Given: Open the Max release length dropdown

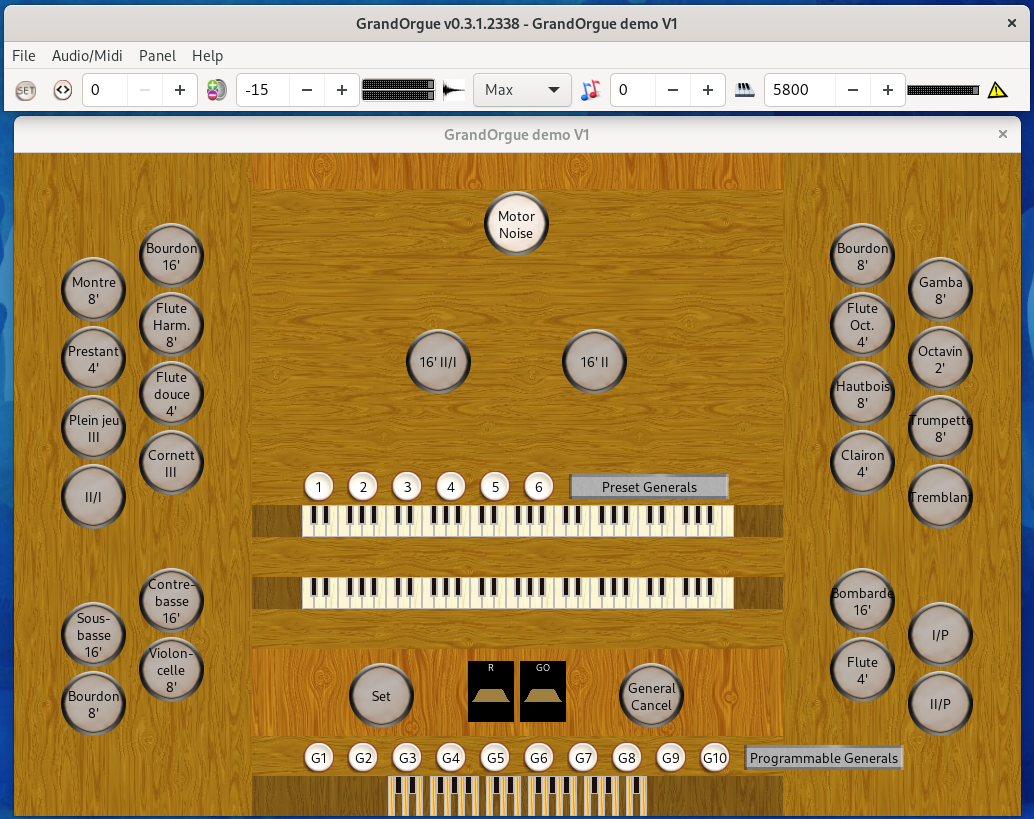Looking at the screenshot, I should 522,90.
